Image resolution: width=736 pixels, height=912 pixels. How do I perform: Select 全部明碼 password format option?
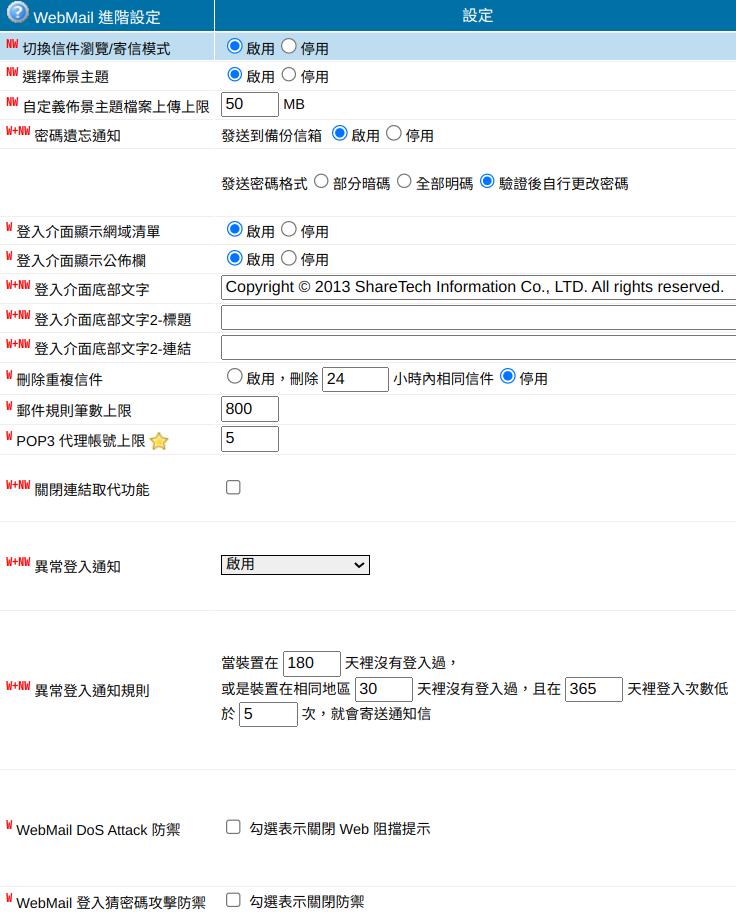click(x=404, y=182)
